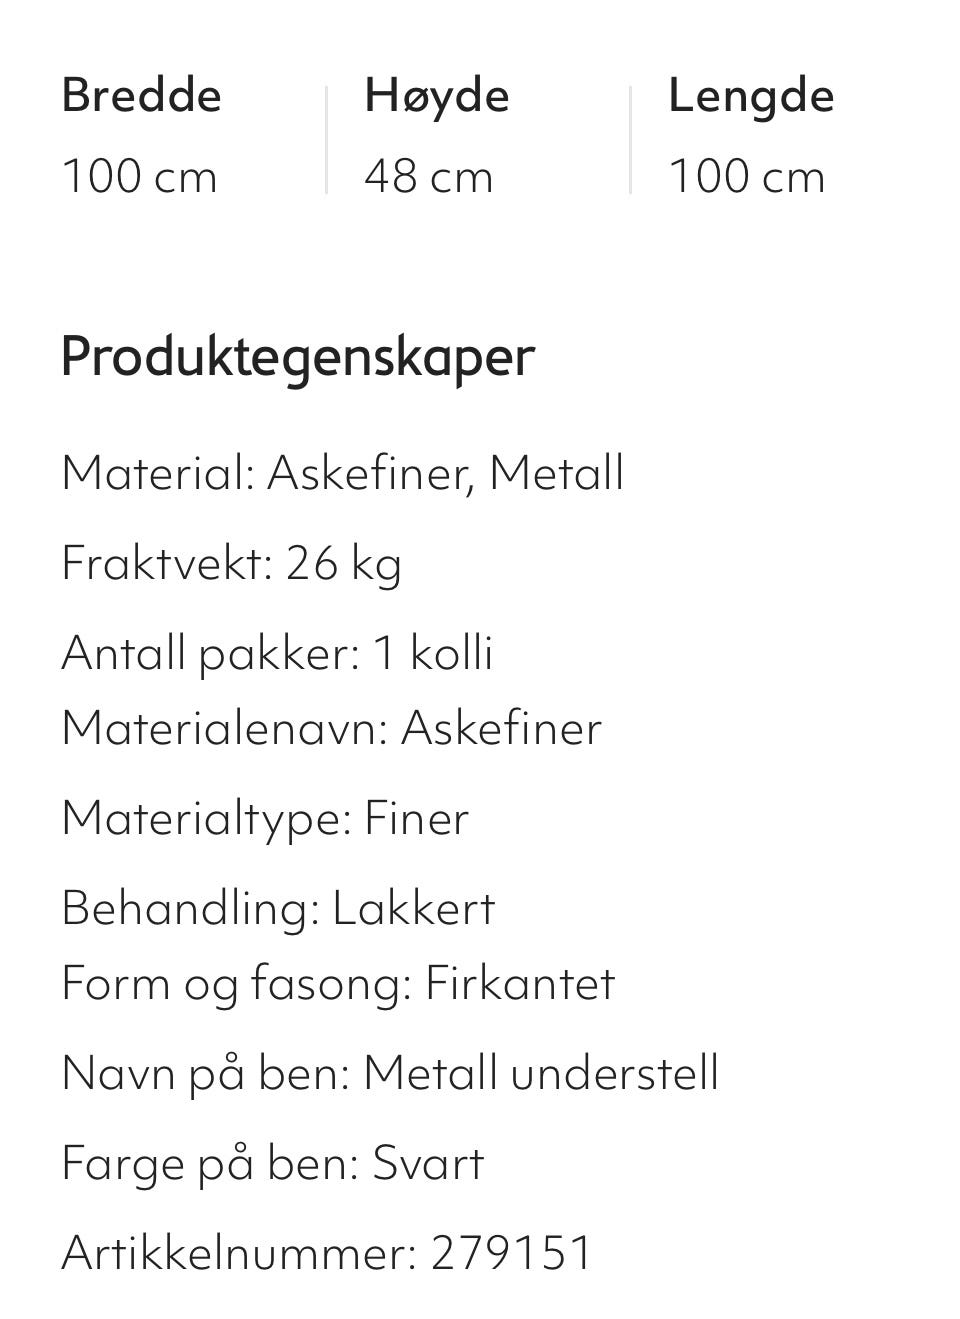Click the Høyde dimension label
The height and width of the screenshot is (1319, 960).
pyautogui.click(x=437, y=97)
